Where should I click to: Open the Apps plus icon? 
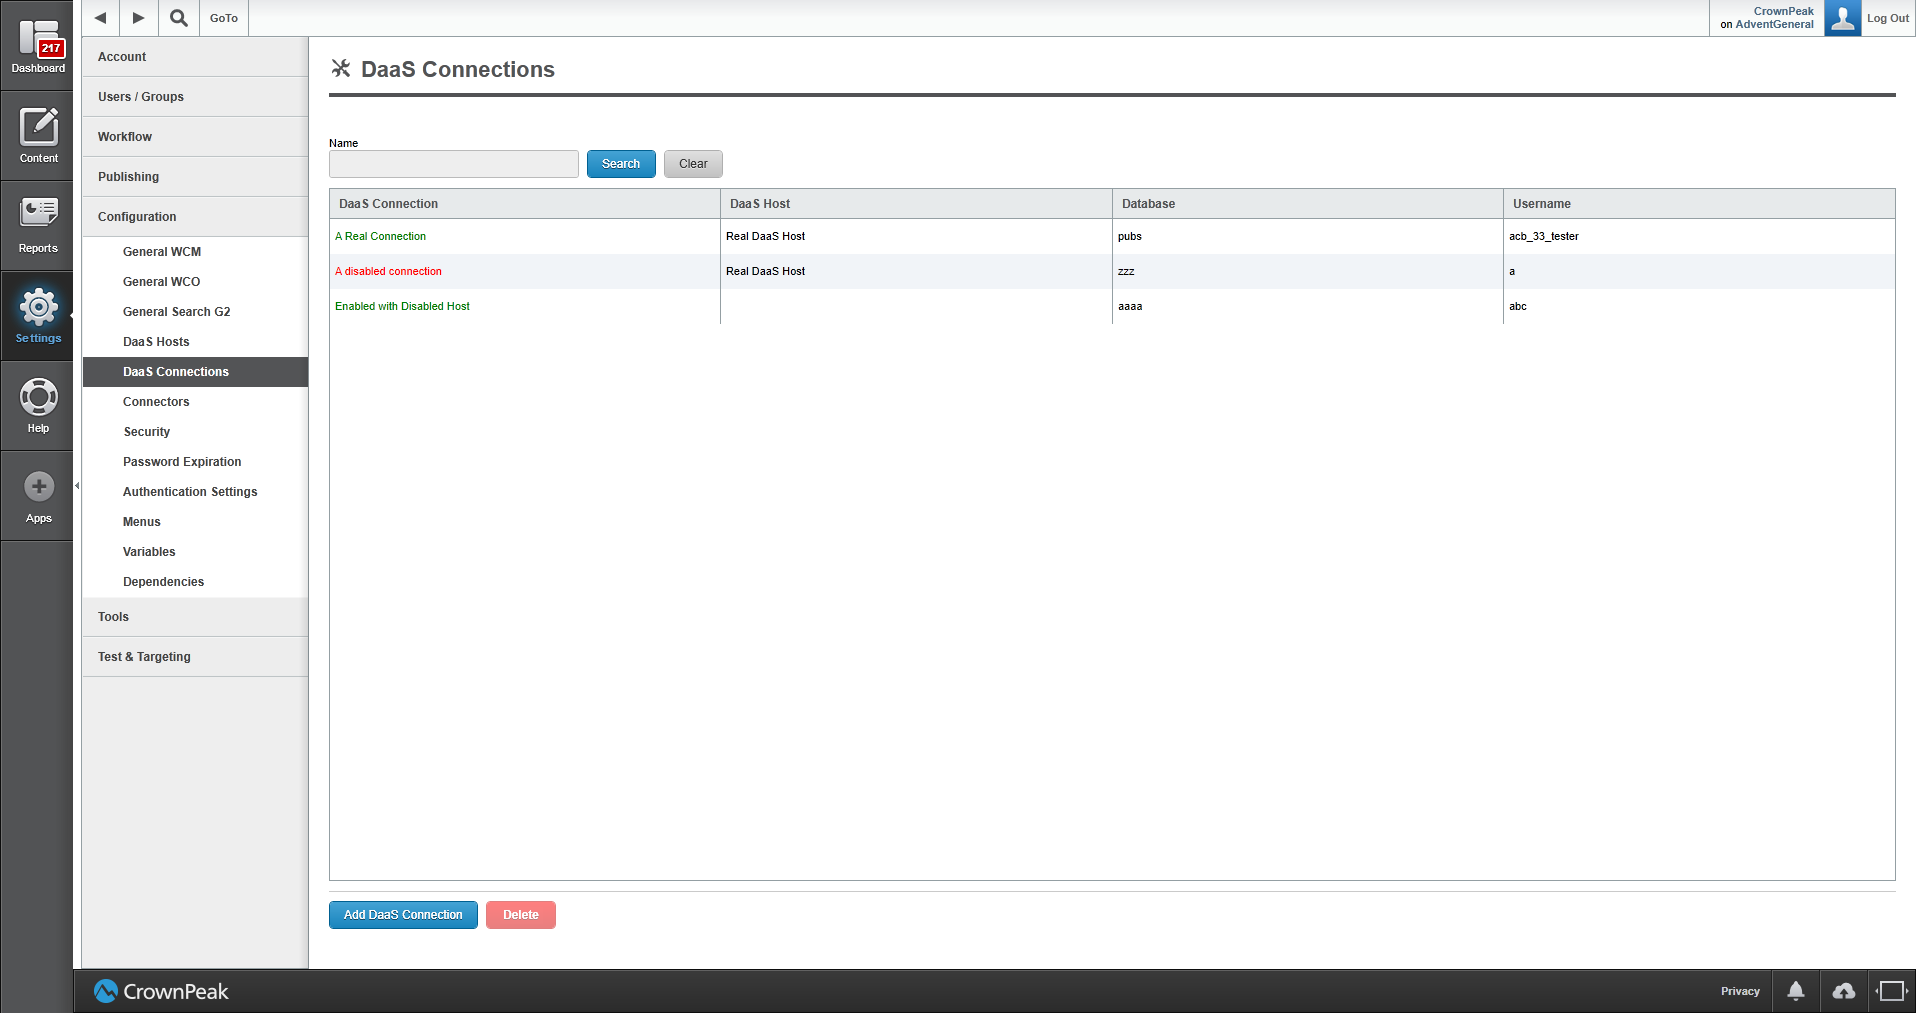[38, 496]
